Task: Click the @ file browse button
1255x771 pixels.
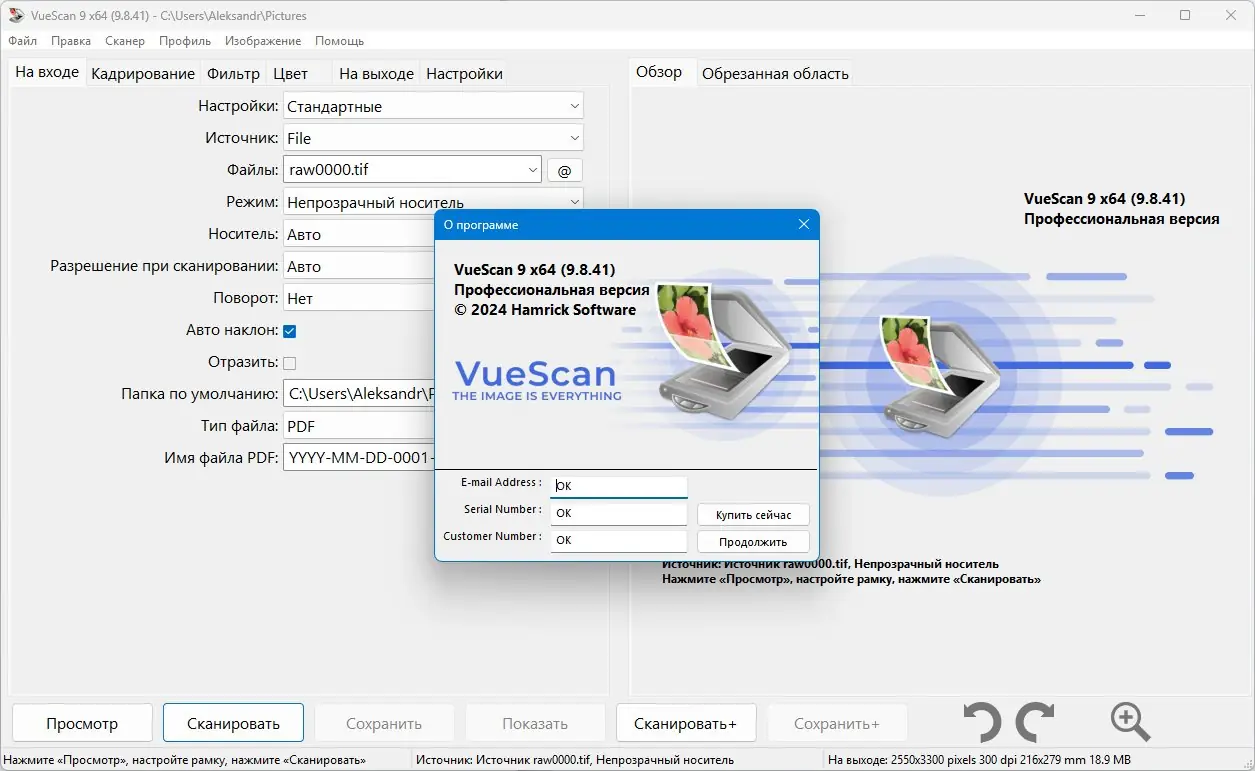Action: point(564,171)
